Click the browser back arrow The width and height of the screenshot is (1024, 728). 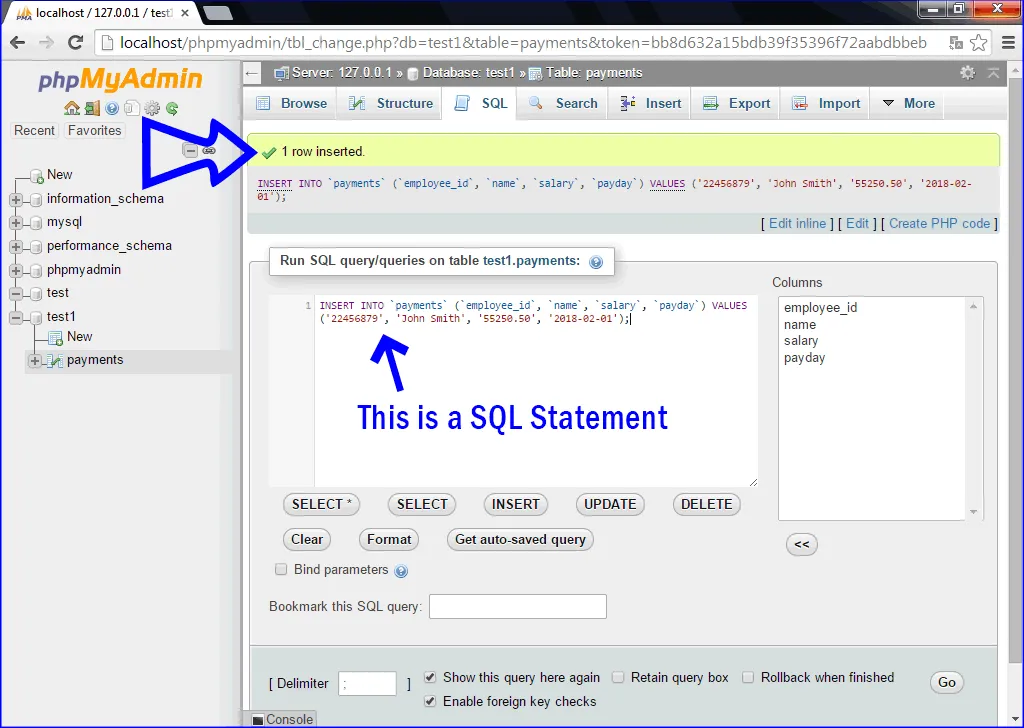(x=18, y=42)
